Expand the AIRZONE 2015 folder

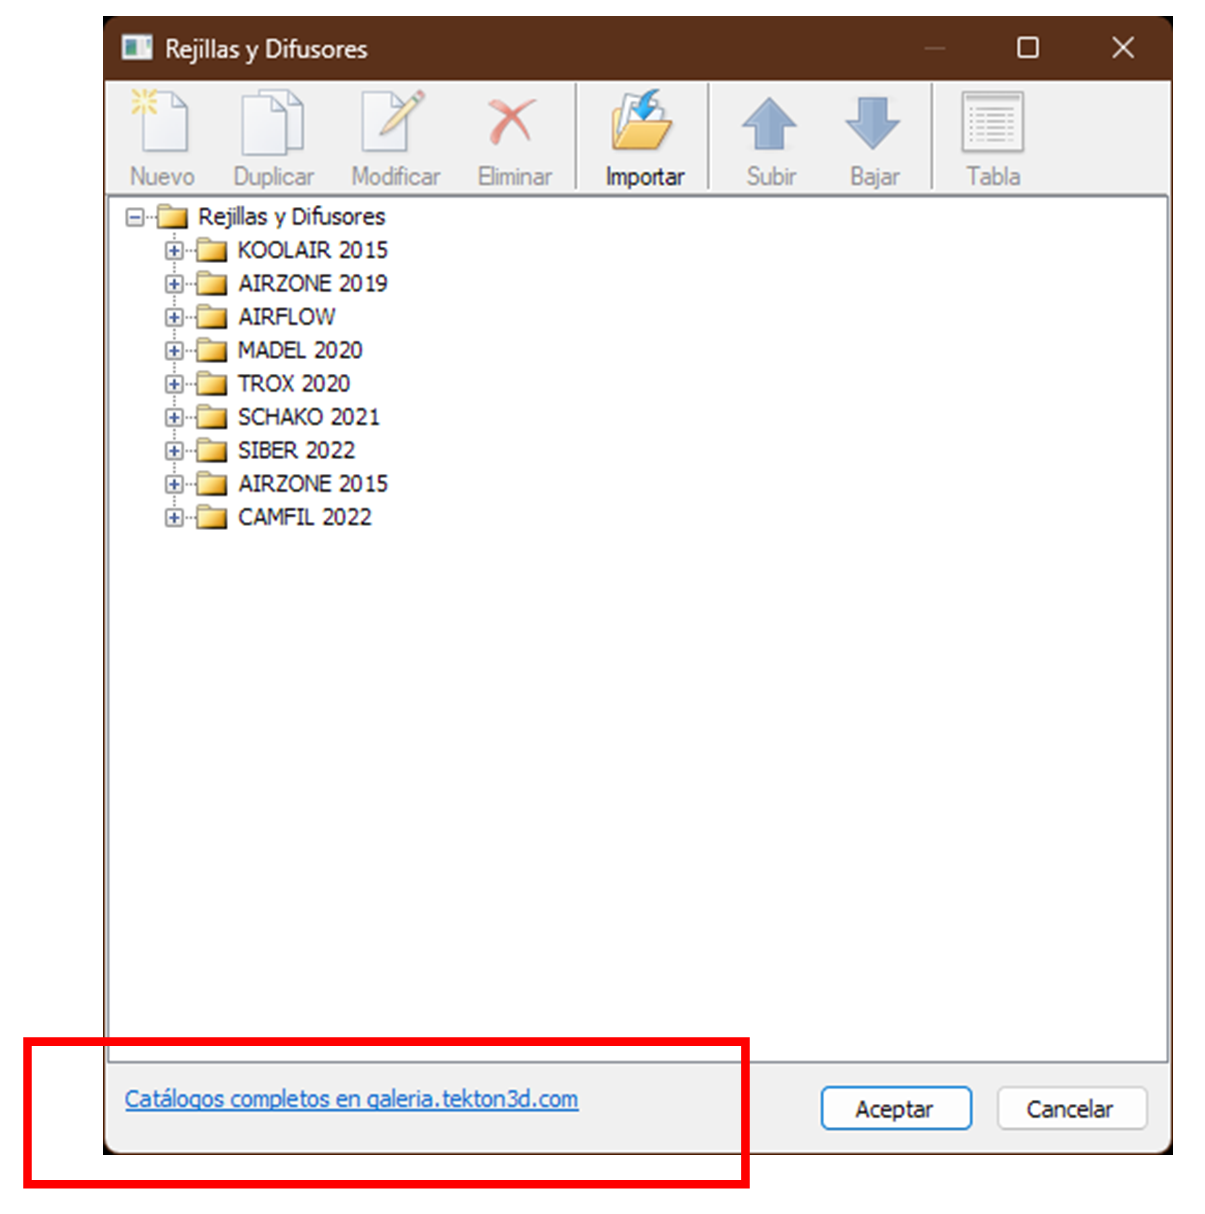click(x=174, y=484)
